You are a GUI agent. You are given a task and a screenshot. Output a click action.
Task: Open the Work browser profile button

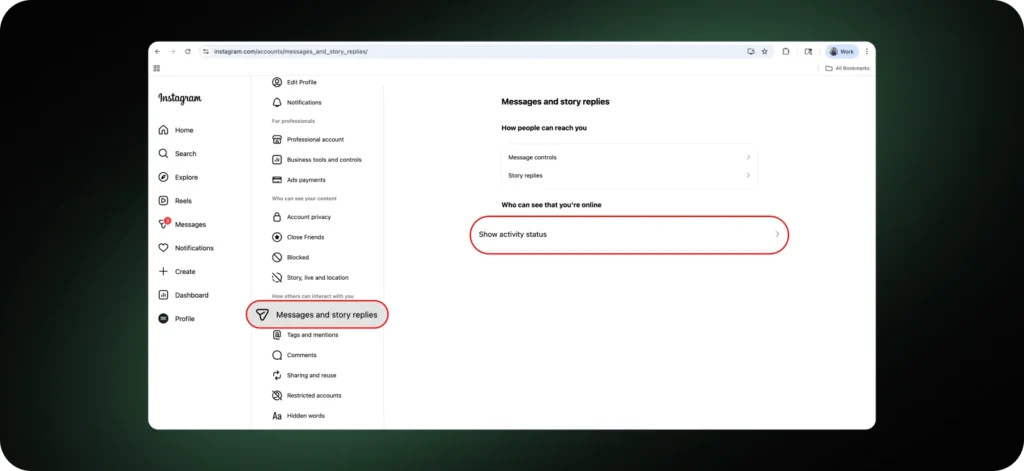point(841,51)
